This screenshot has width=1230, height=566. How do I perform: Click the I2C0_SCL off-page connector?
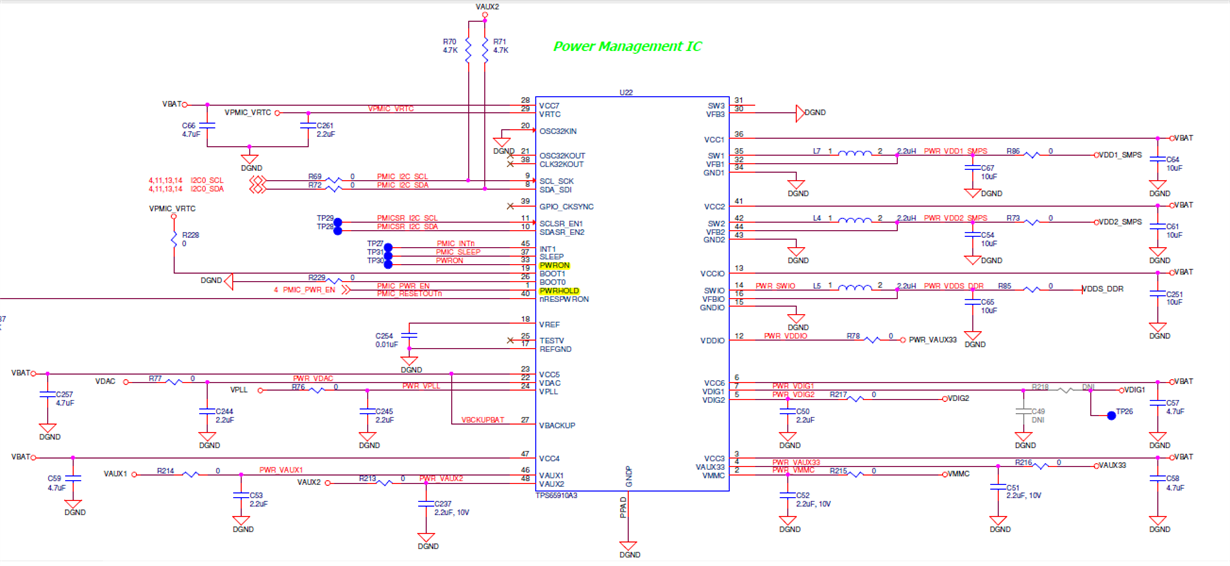pyautogui.click(x=258, y=180)
